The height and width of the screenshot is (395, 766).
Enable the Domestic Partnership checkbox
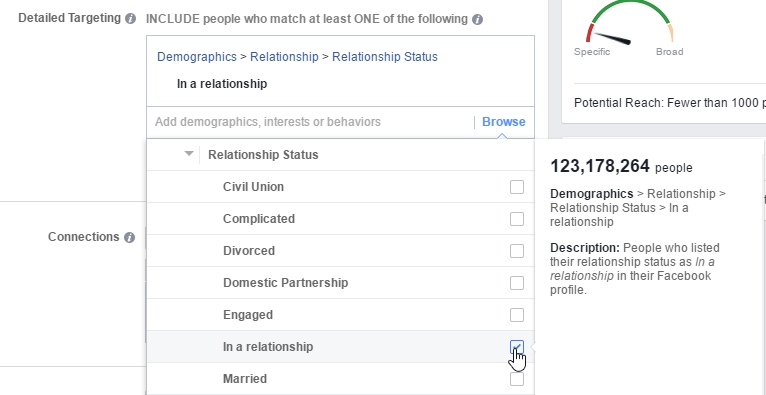516,283
